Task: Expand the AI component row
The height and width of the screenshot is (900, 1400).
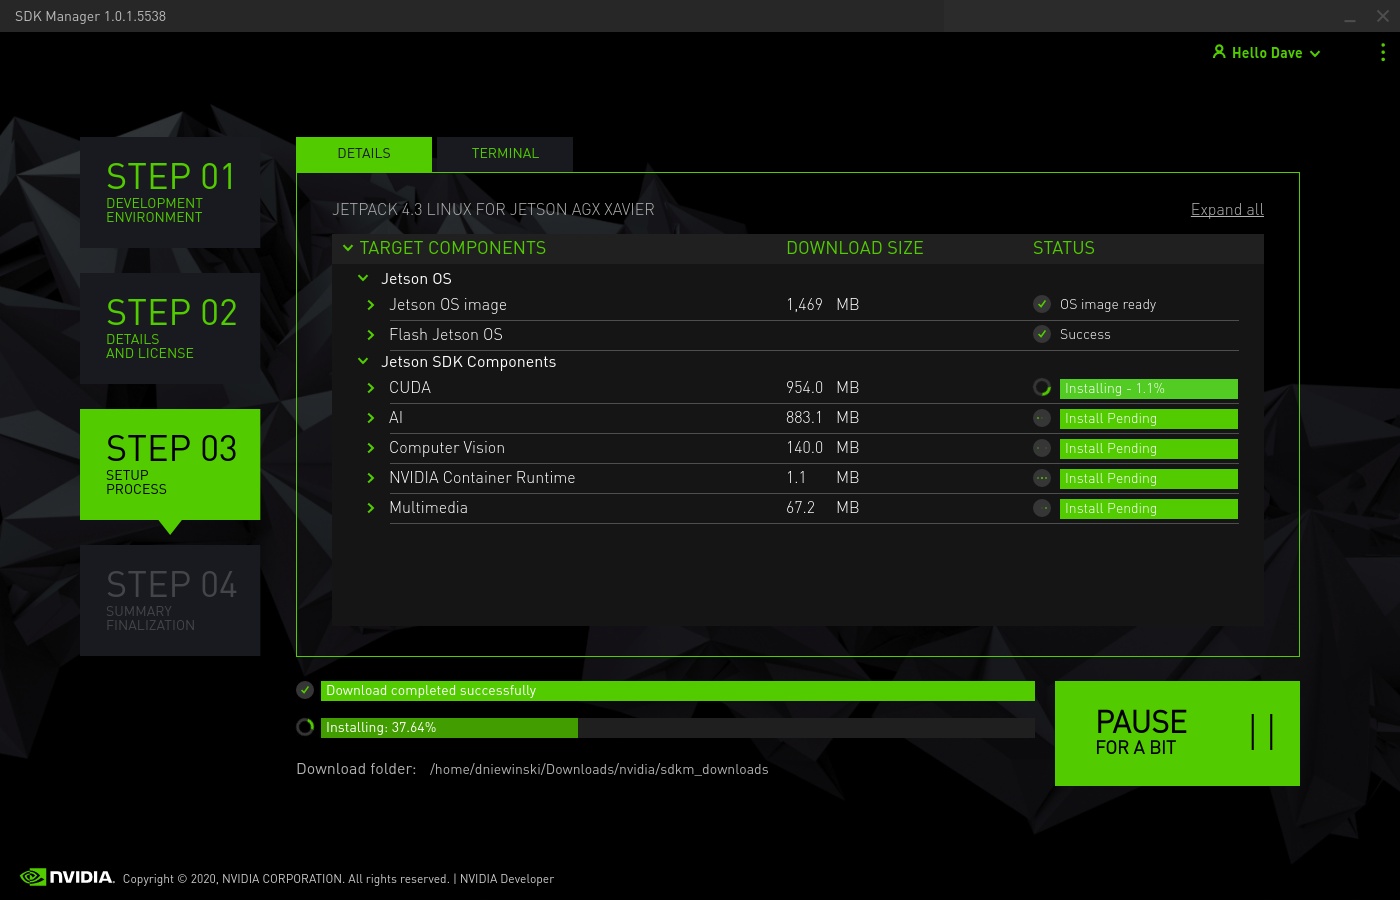Action: click(371, 418)
